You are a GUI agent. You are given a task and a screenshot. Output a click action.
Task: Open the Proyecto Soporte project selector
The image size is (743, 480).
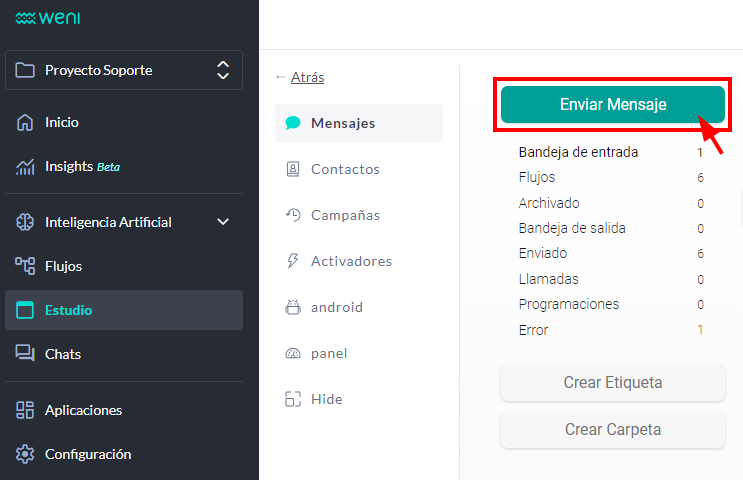point(124,71)
